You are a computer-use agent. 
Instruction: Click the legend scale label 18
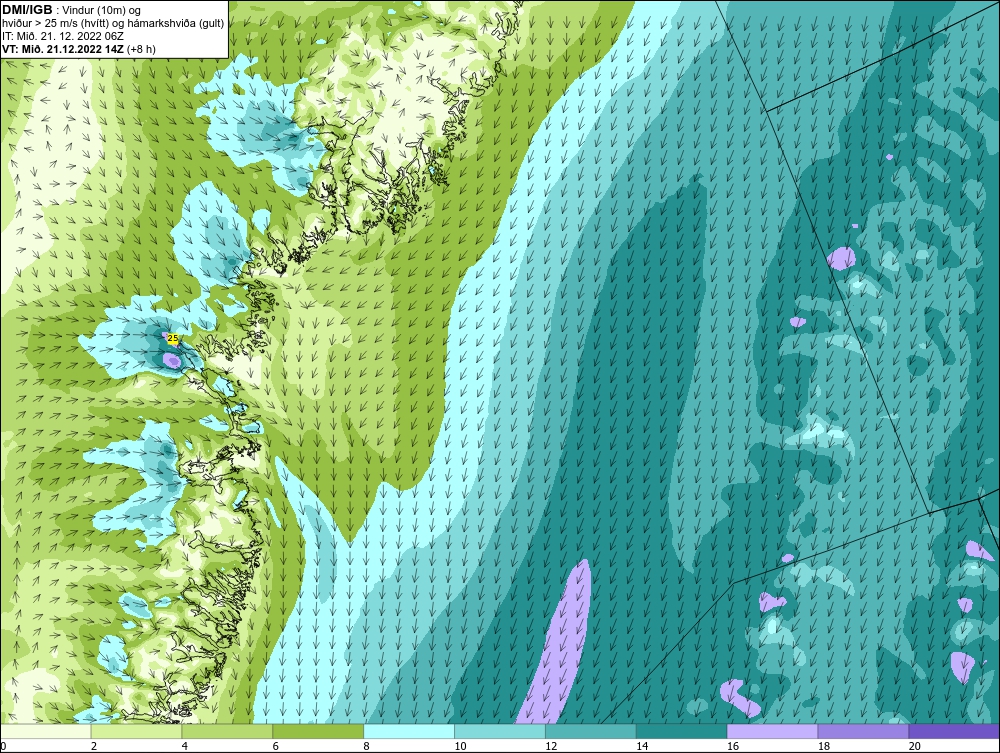coord(824,746)
